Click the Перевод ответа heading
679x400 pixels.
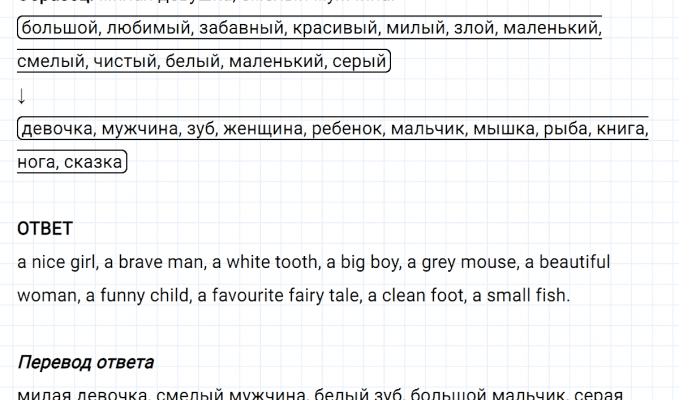(85, 361)
